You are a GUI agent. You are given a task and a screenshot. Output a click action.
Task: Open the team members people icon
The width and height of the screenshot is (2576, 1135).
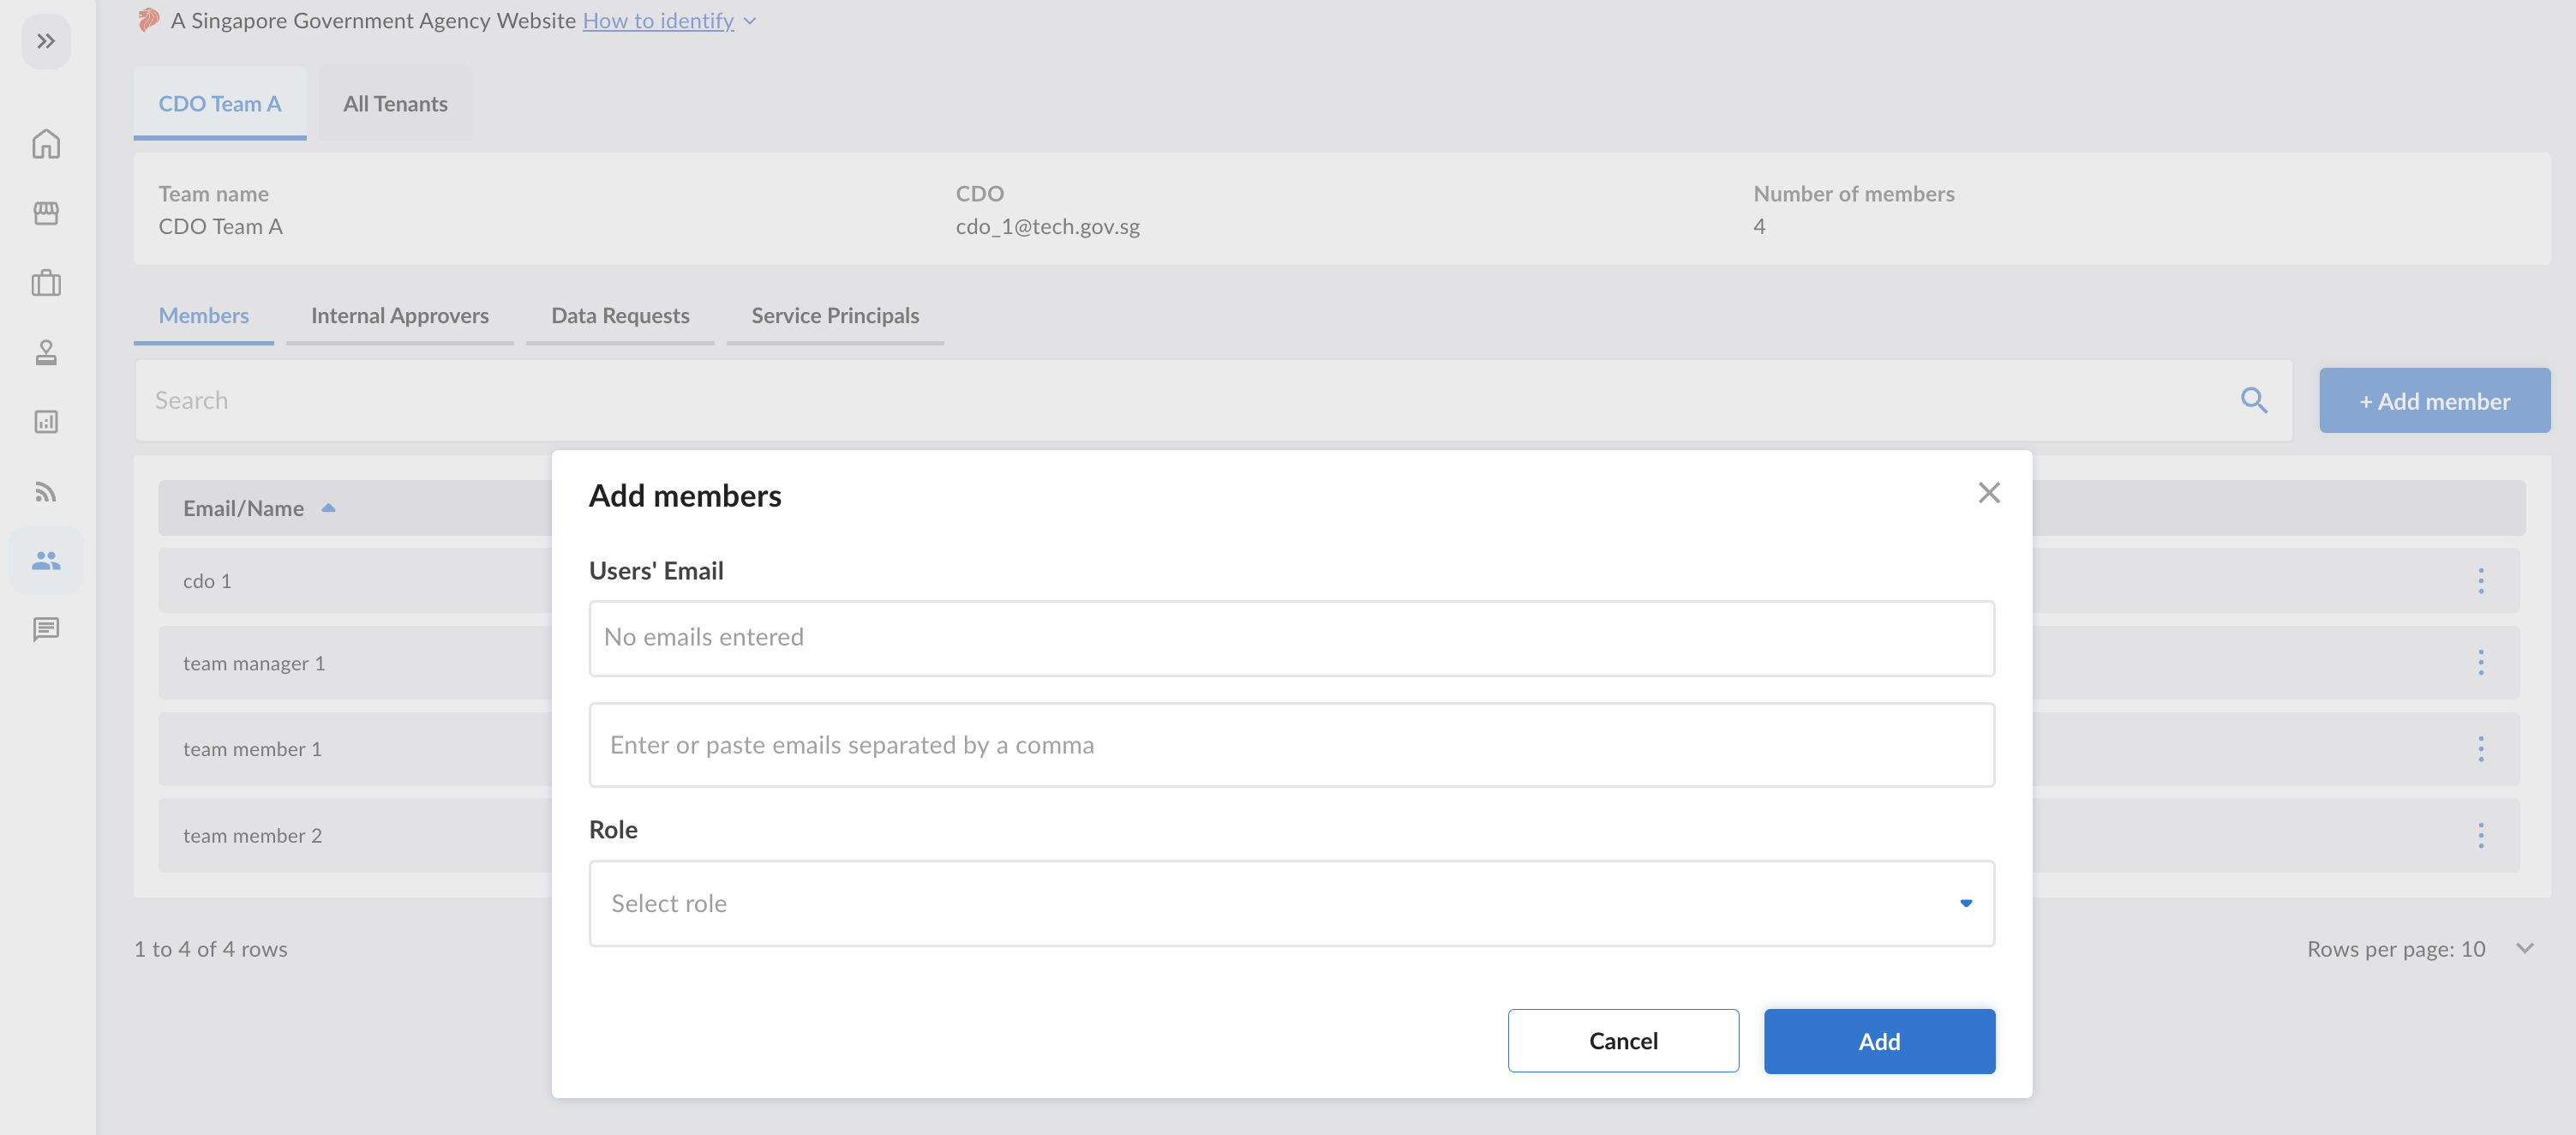click(x=46, y=560)
